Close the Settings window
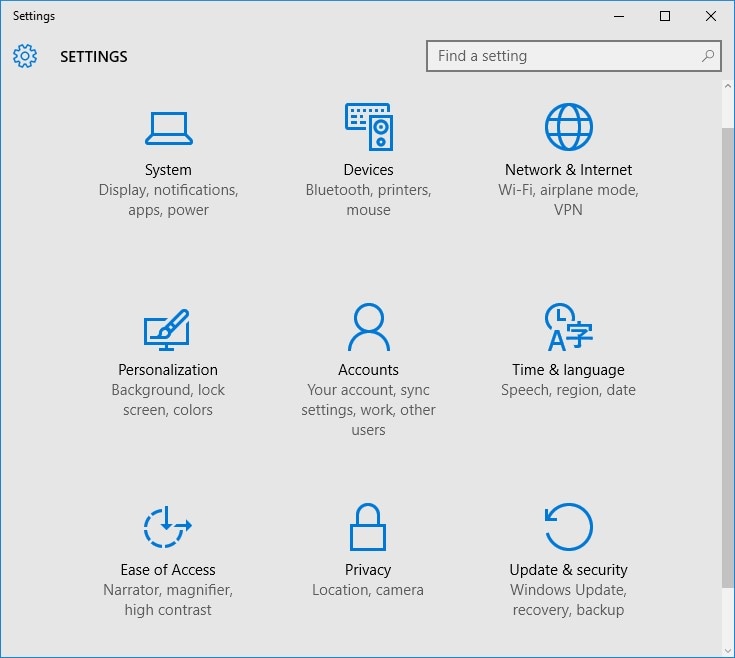735x658 pixels. click(711, 16)
